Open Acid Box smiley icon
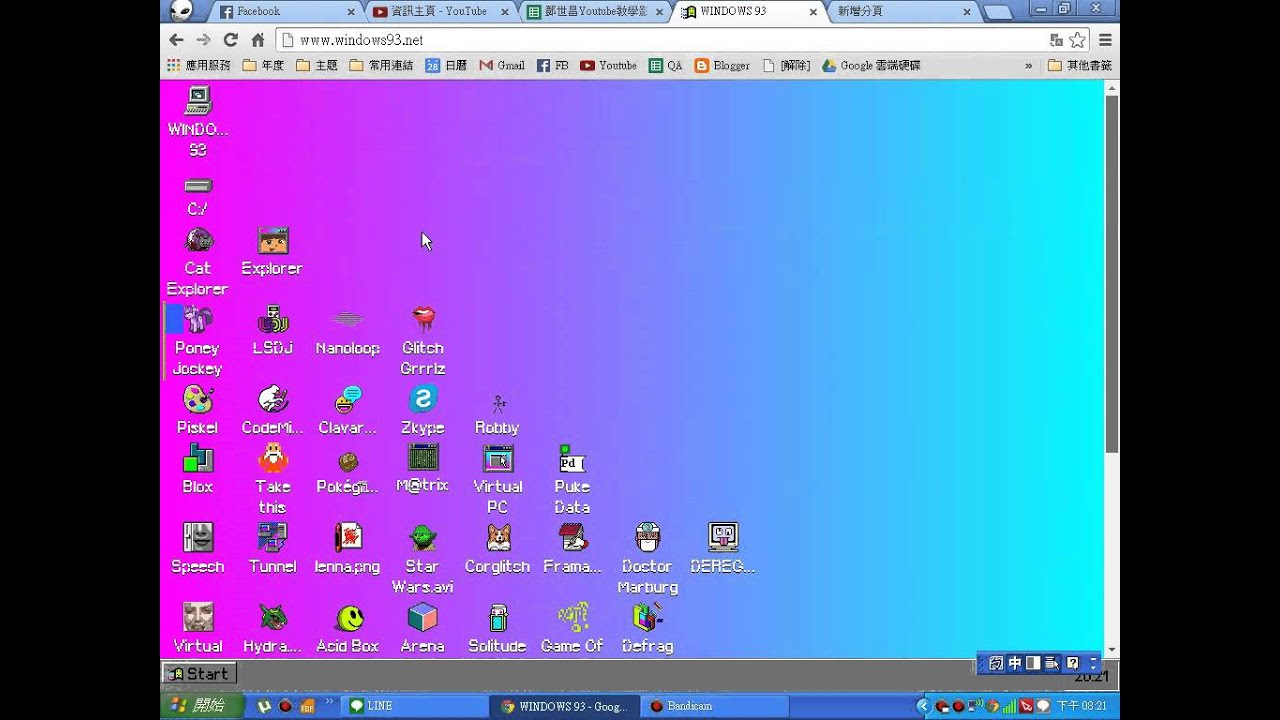Image resolution: width=1280 pixels, height=720 pixels. point(348,618)
